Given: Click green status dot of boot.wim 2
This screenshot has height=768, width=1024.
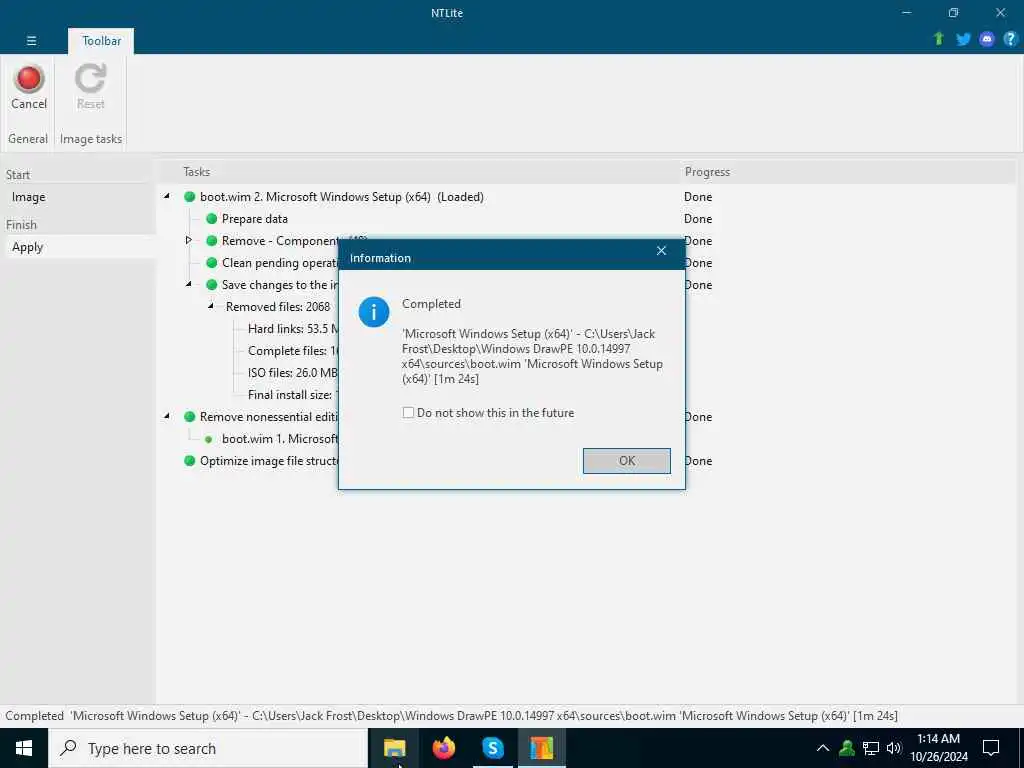Looking at the screenshot, I should 189,197.
